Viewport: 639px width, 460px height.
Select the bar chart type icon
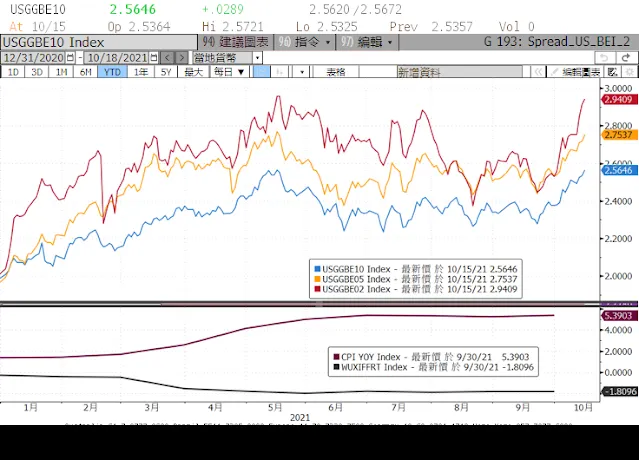pyautogui.click(x=280, y=72)
